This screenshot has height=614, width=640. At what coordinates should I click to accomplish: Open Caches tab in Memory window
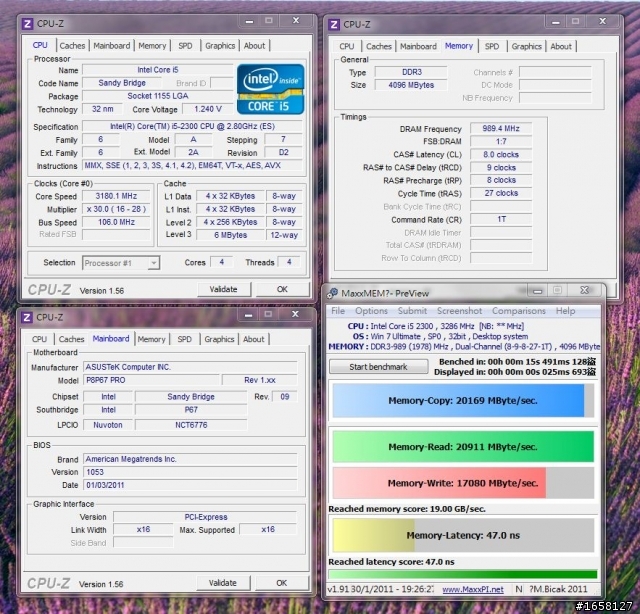pyautogui.click(x=379, y=47)
